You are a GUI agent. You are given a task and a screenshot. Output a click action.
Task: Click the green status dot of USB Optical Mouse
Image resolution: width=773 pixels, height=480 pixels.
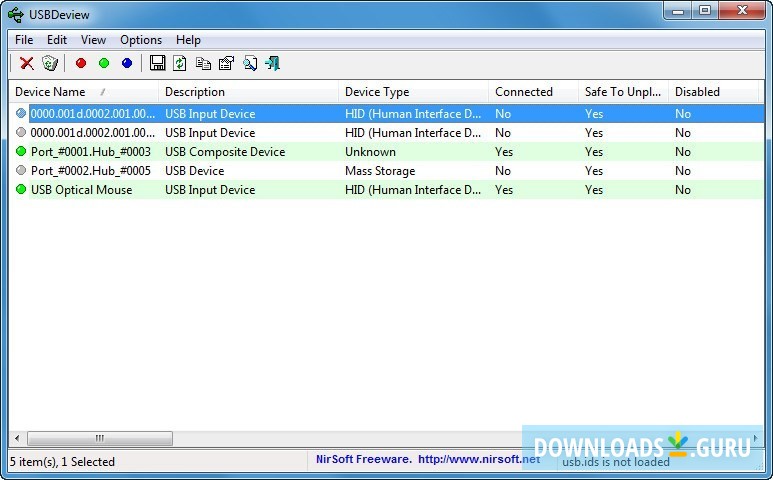pos(21,189)
